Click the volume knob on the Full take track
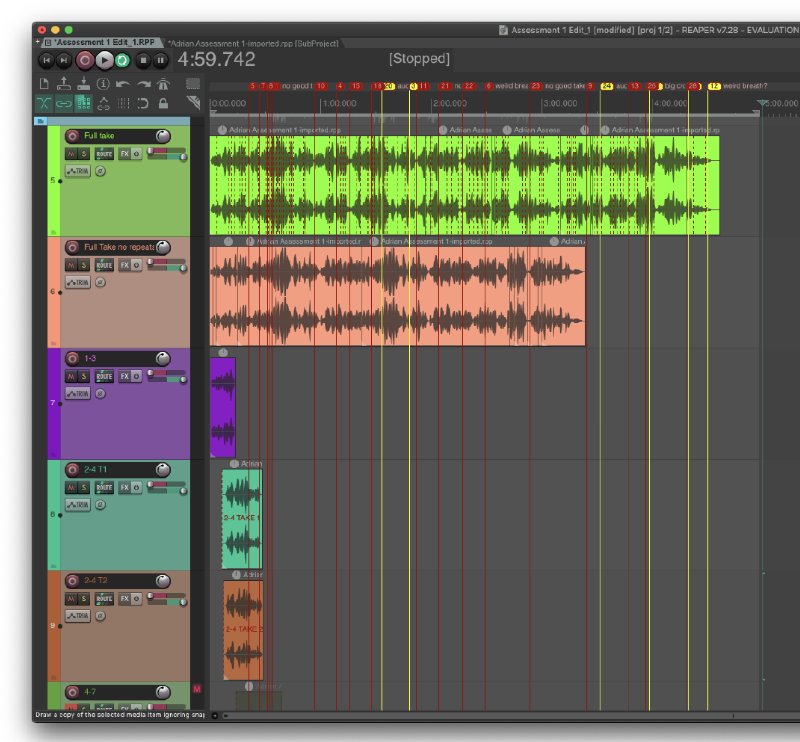 click(x=163, y=136)
